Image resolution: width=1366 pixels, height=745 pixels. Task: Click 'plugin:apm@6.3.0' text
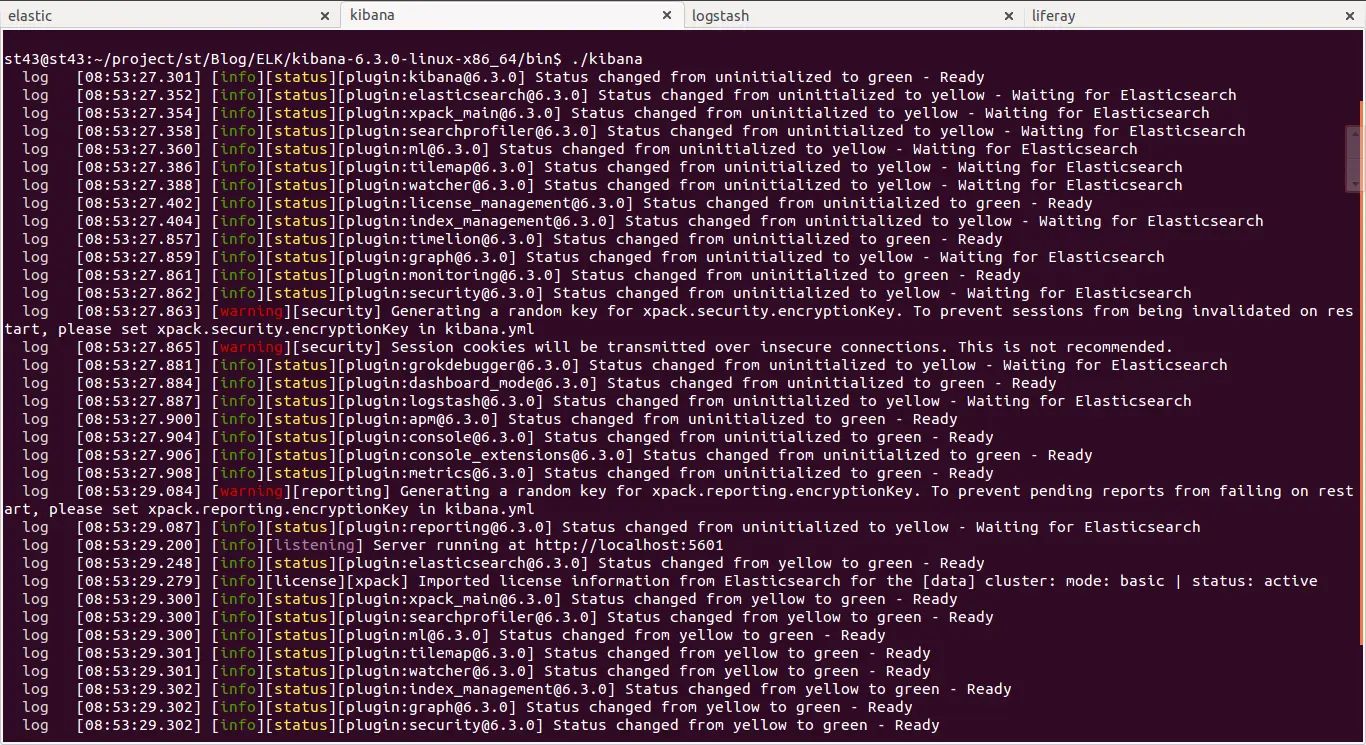(x=420, y=419)
